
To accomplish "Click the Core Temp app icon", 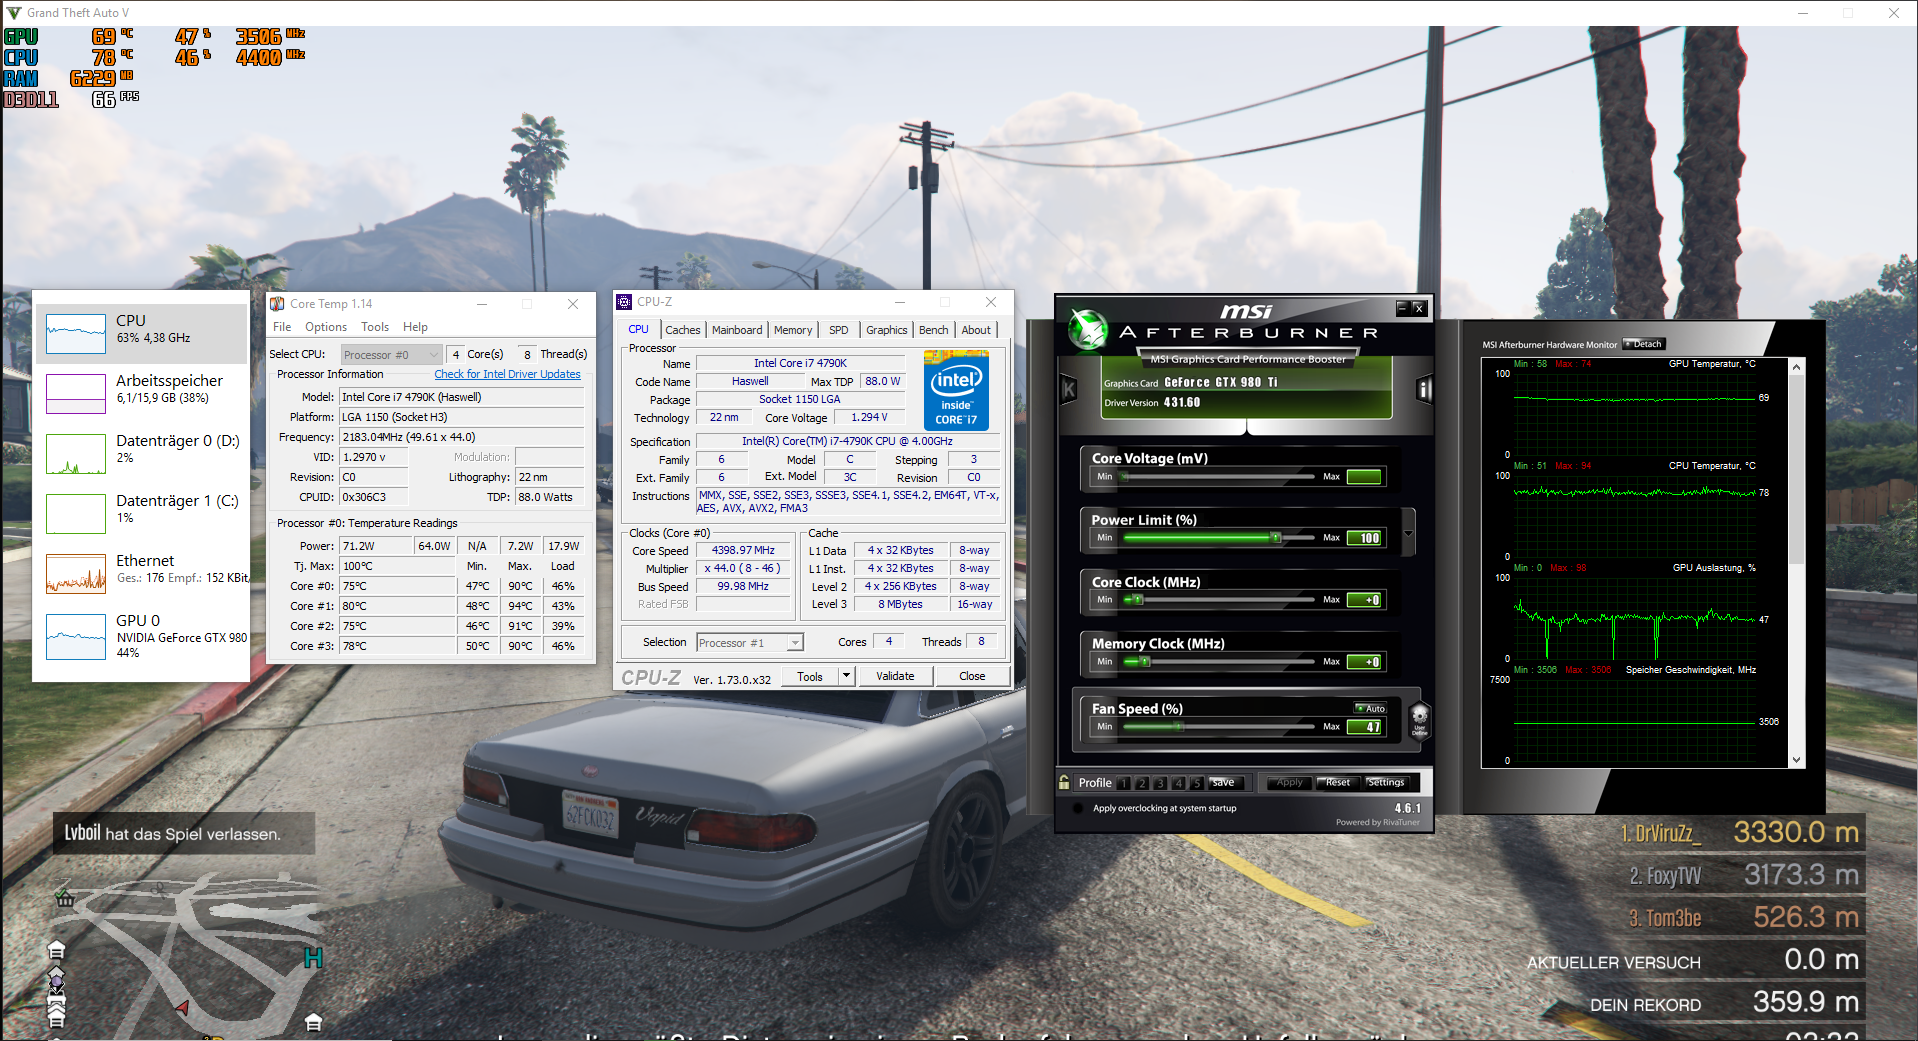I will [x=277, y=304].
